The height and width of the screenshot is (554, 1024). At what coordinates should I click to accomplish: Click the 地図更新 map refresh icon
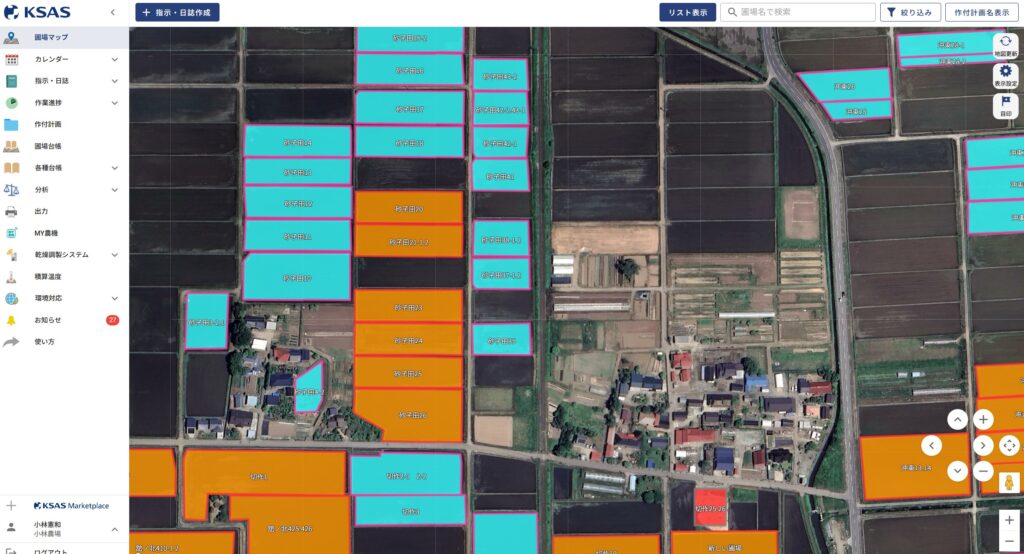click(x=1005, y=43)
